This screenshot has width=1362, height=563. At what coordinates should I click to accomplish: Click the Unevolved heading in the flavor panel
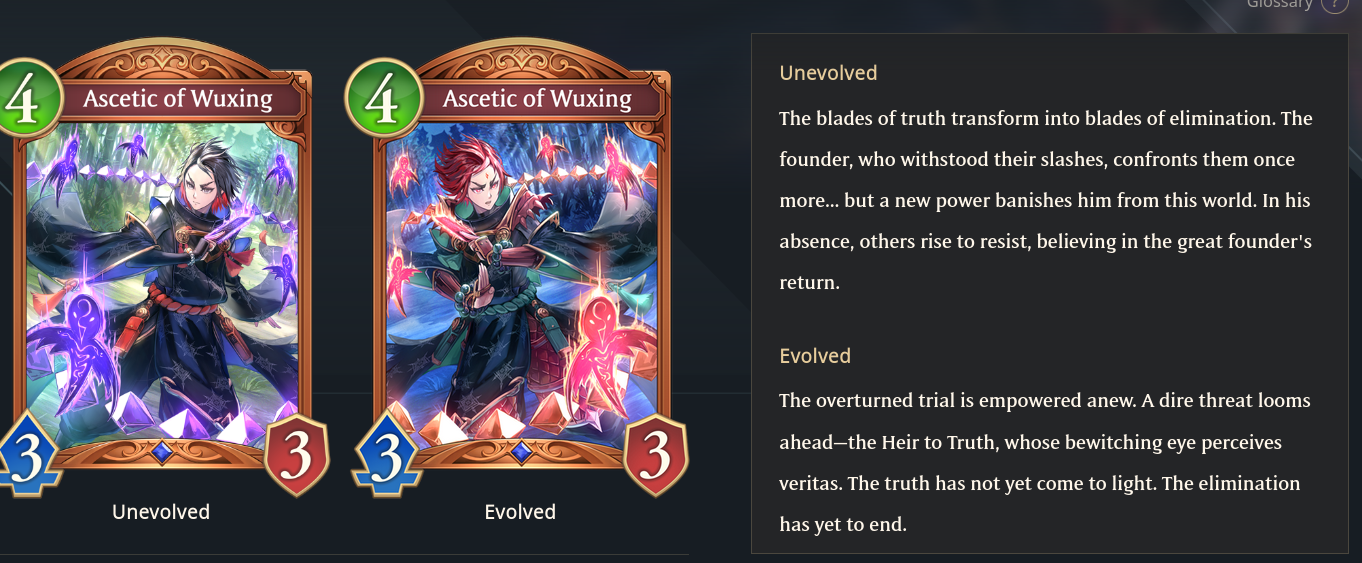(x=828, y=73)
